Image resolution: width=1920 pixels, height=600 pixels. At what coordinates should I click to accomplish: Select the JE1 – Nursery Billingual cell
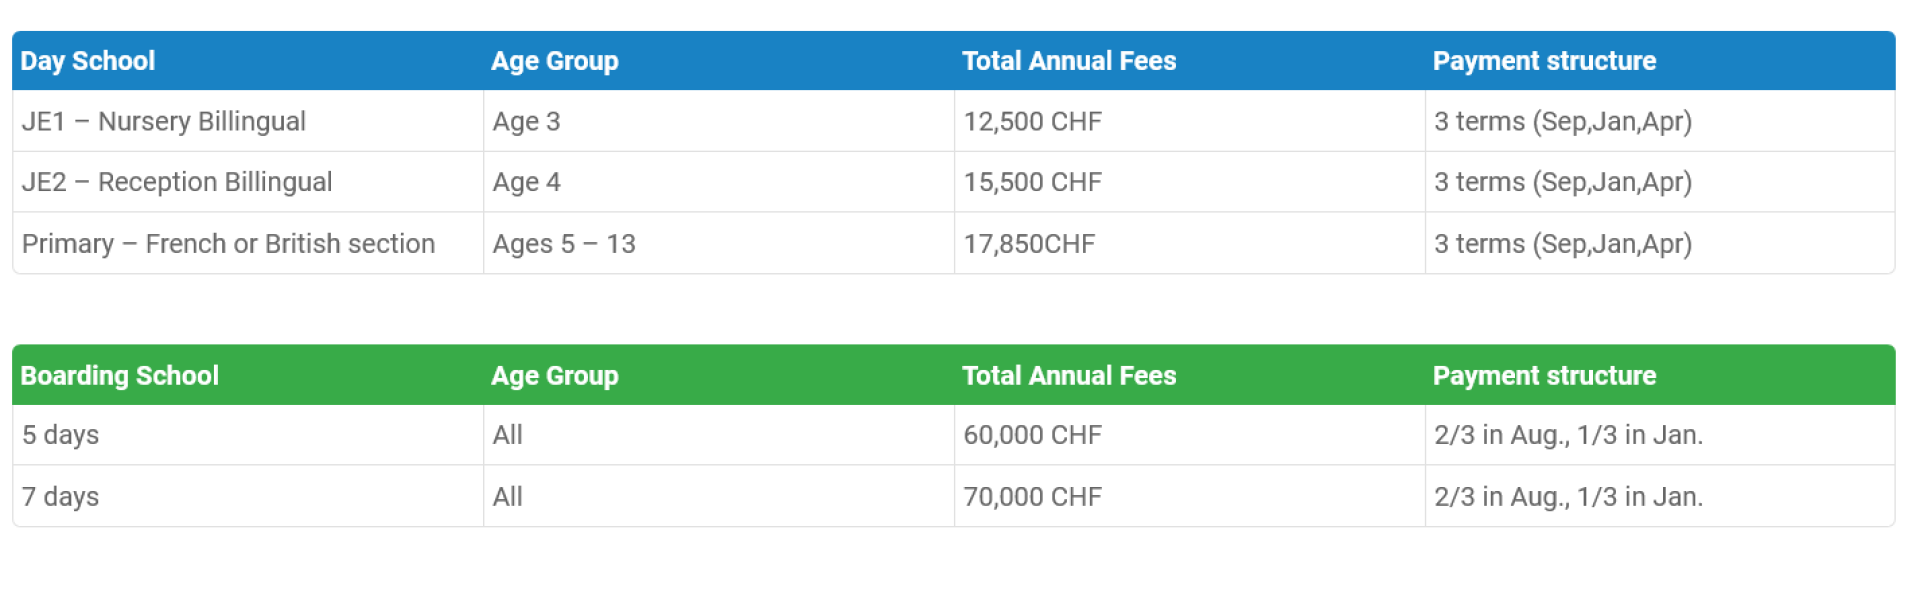pos(164,122)
